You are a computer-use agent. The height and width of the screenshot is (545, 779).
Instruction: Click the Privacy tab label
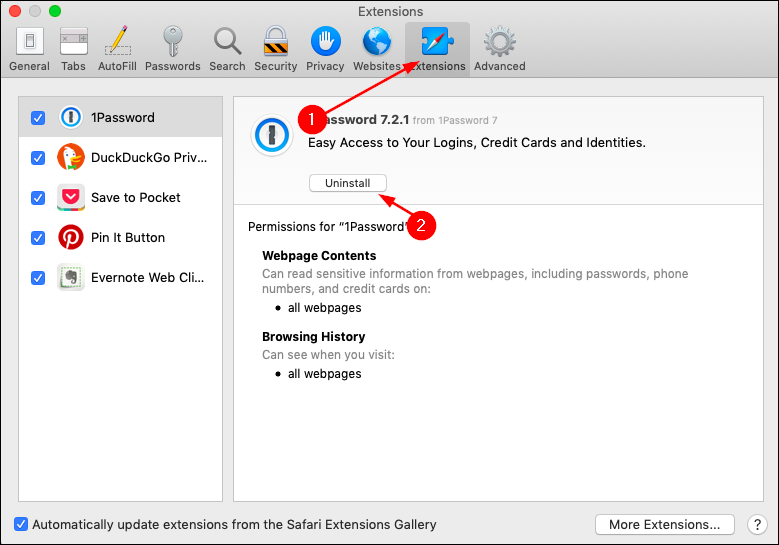325,66
